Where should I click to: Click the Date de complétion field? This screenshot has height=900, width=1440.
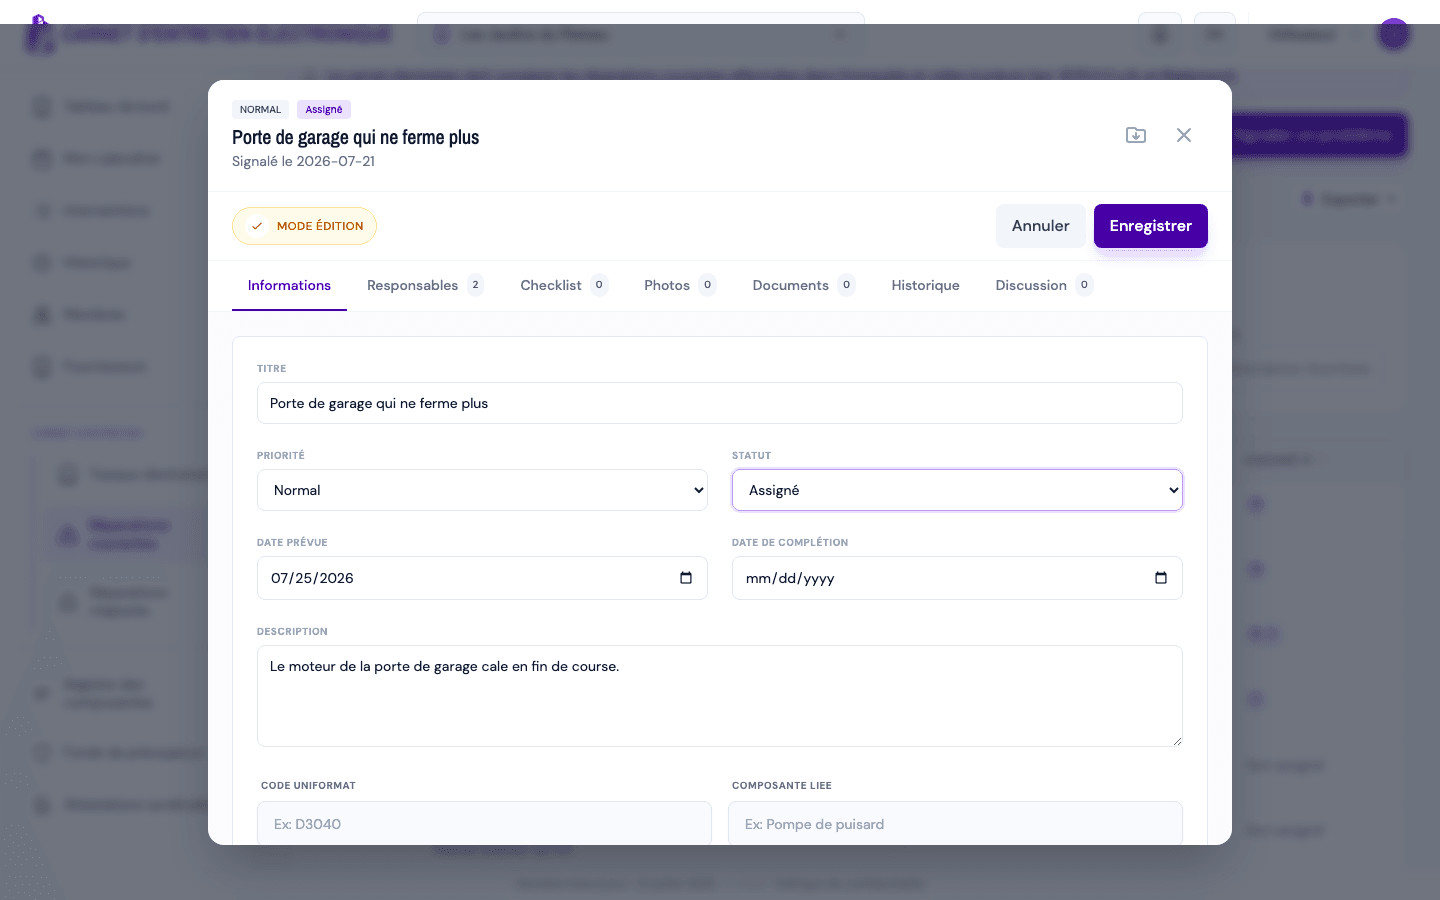957,578
